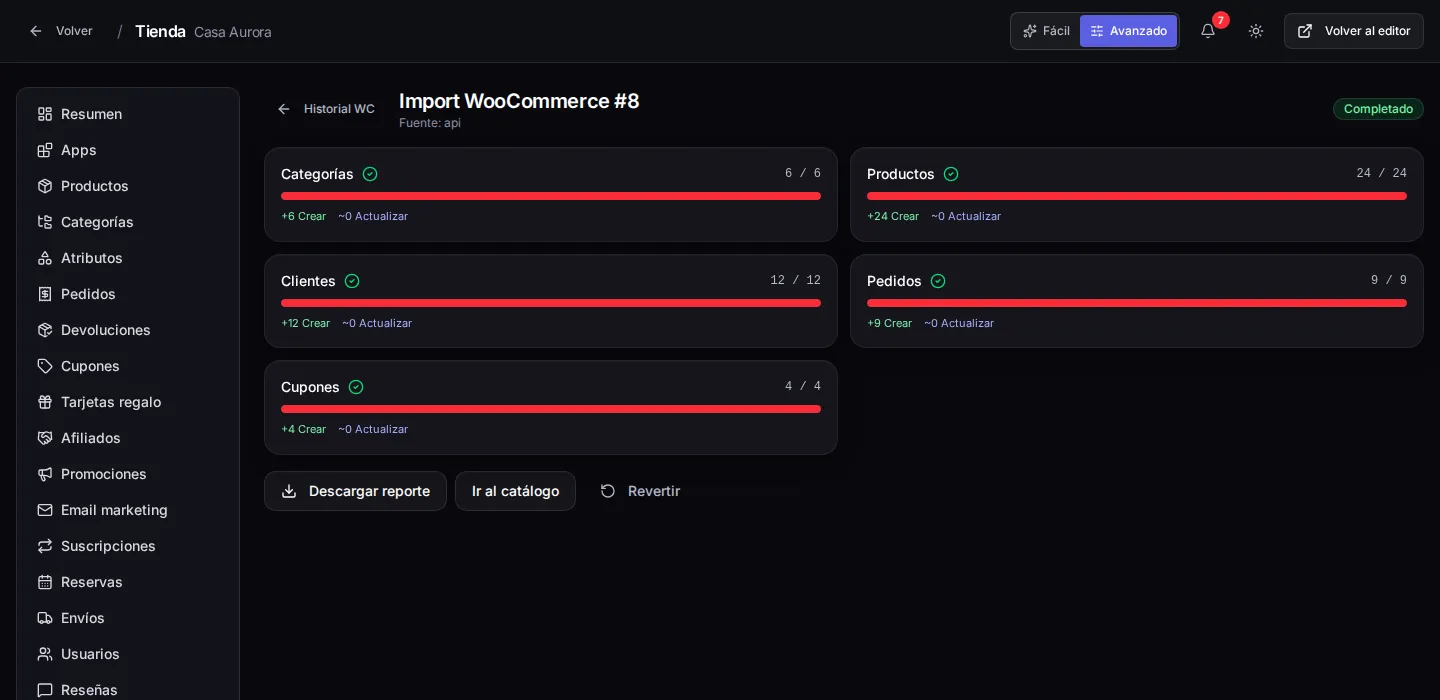Click the Email marketing envelope icon

click(x=45, y=510)
